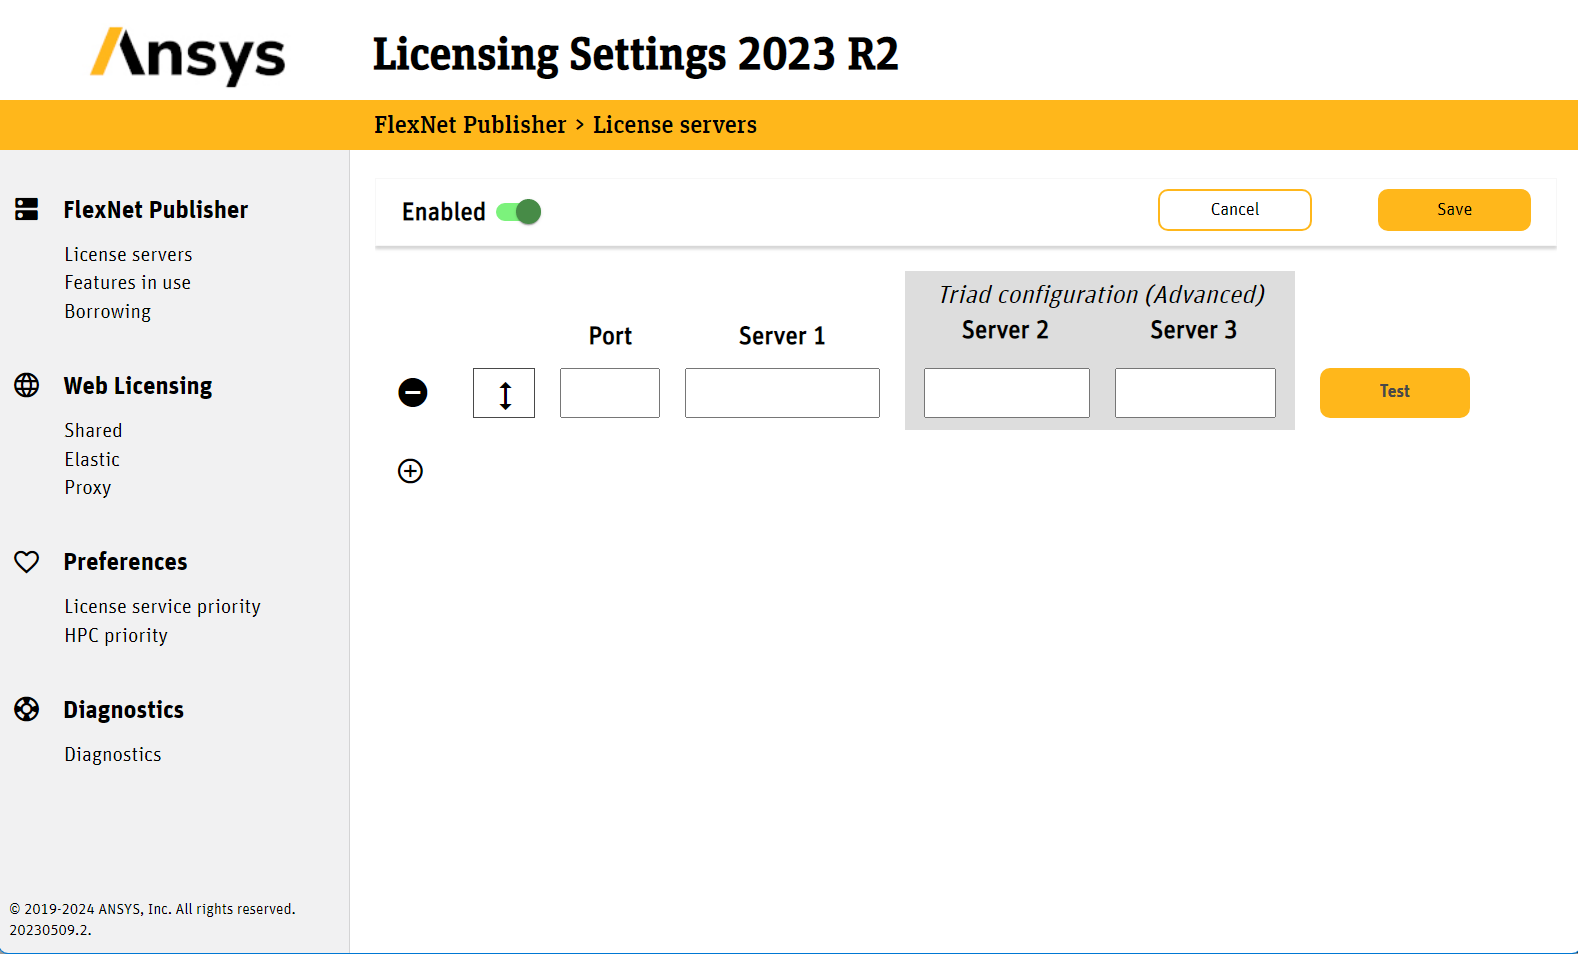Screen dimensions: 1578x954
Task: Click the add server row plus icon
Action: click(411, 471)
